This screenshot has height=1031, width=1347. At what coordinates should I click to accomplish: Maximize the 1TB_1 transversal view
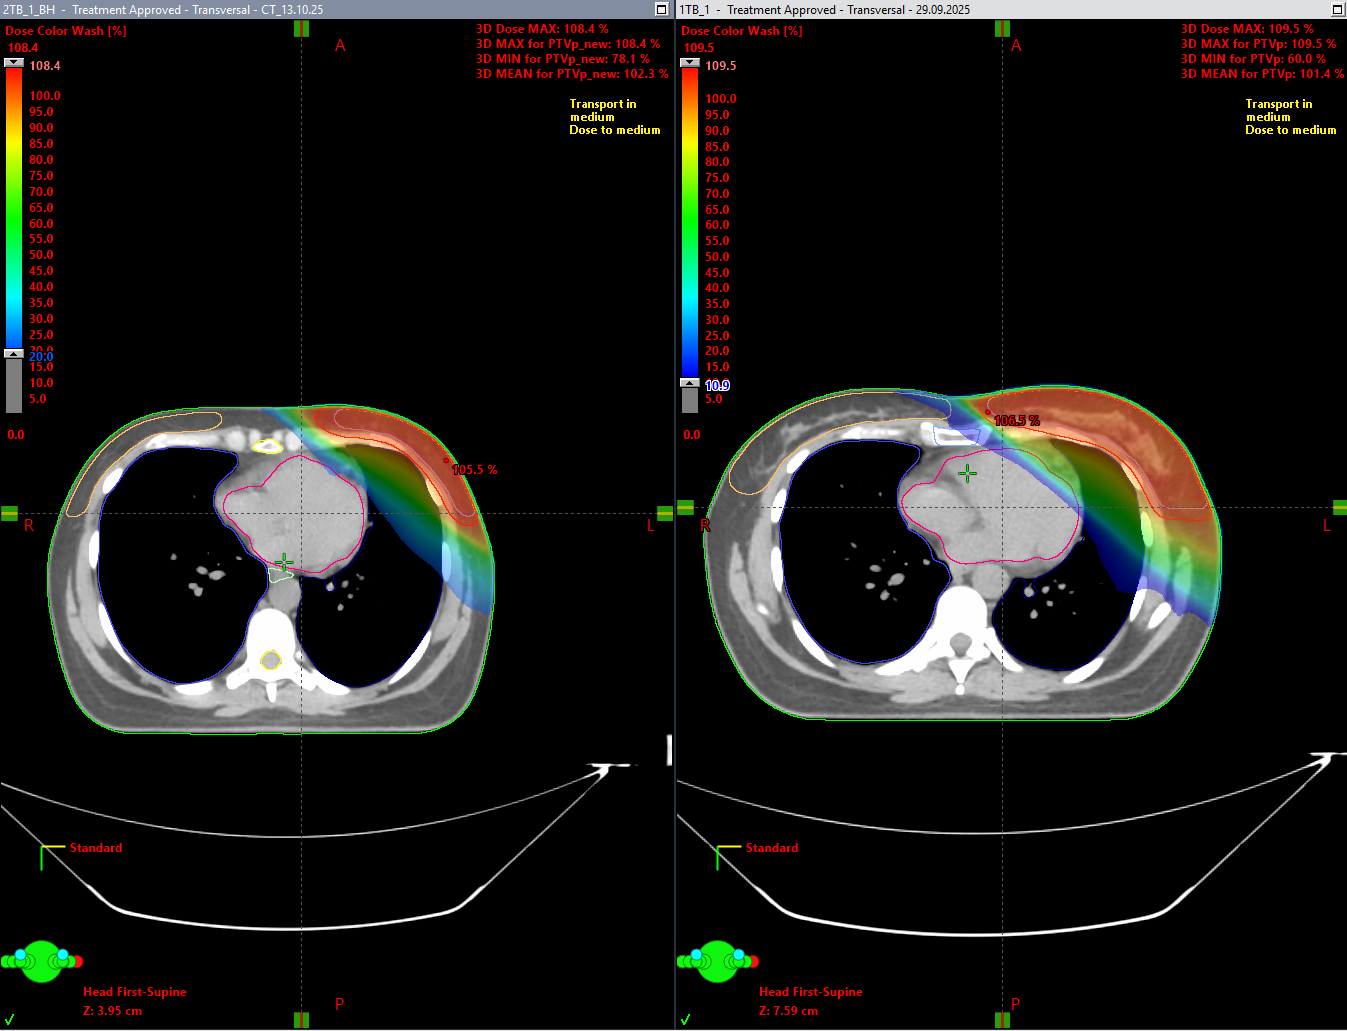[1338, 9]
